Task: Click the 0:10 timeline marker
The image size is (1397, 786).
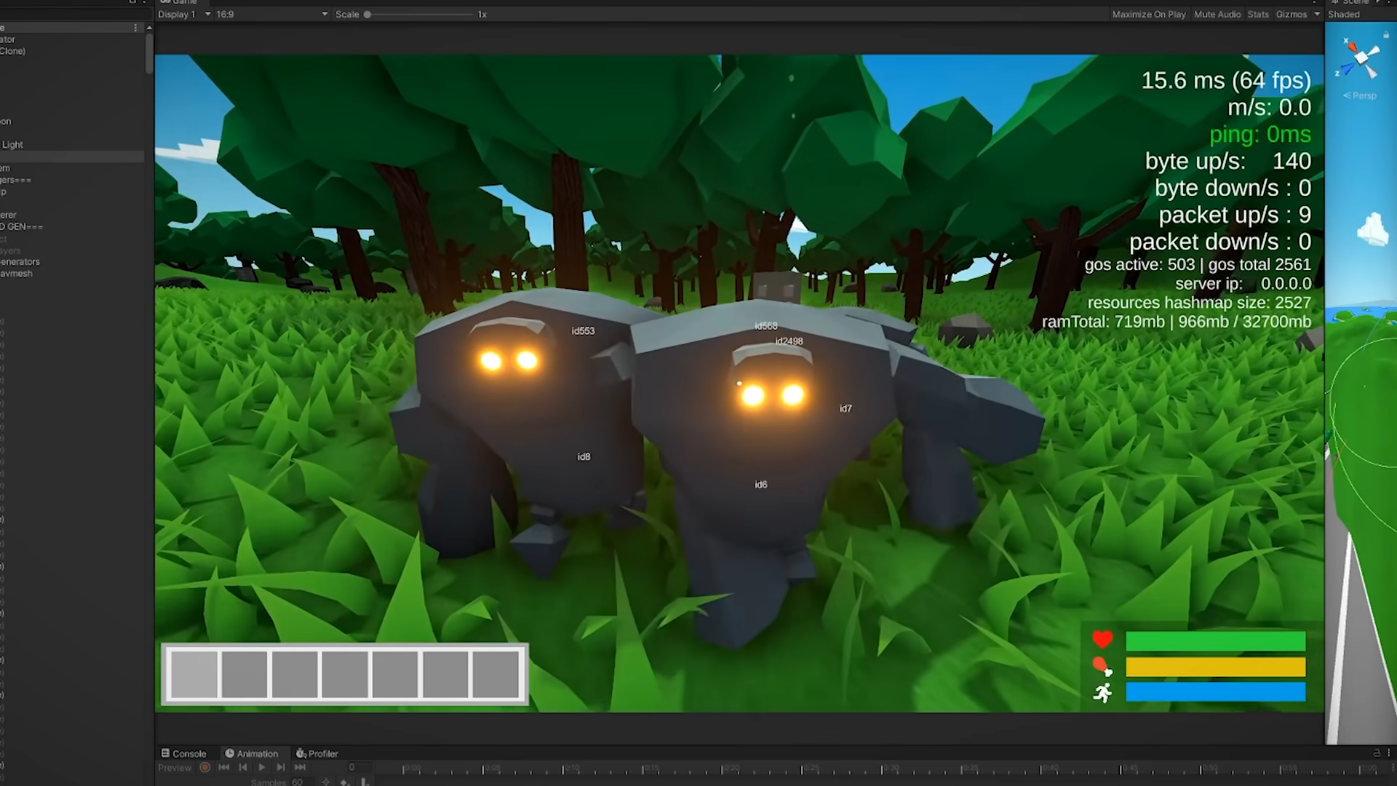Action: click(571, 768)
